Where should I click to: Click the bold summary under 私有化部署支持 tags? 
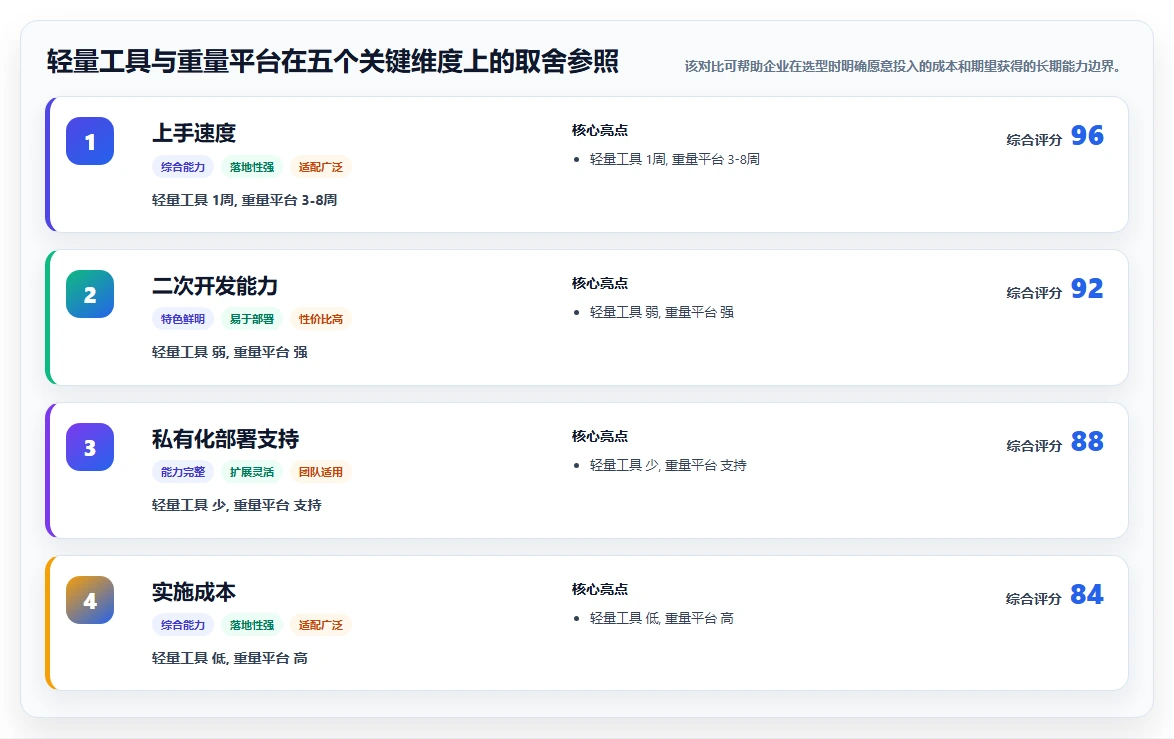(237, 505)
